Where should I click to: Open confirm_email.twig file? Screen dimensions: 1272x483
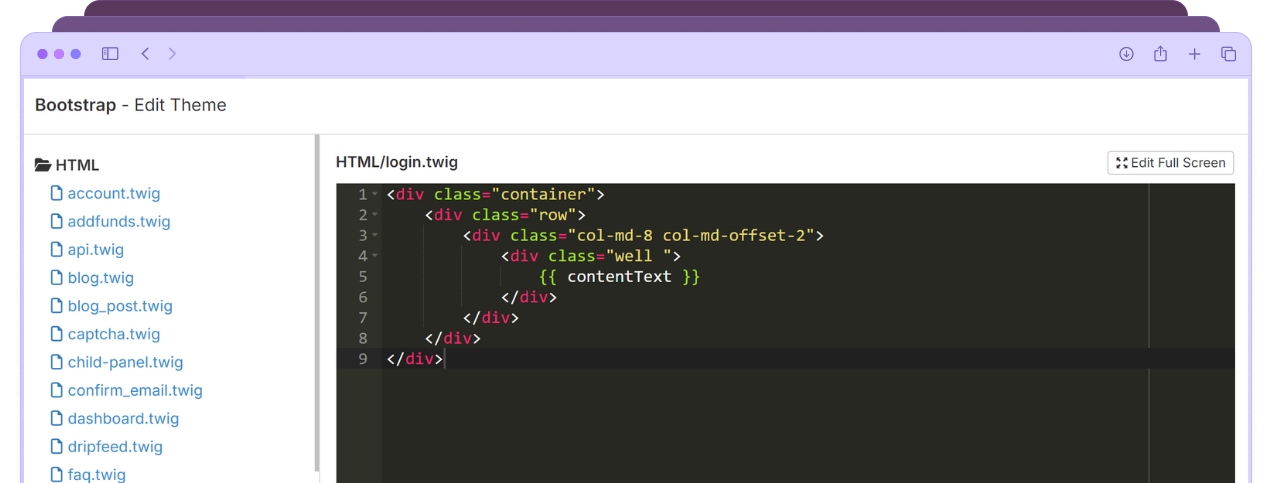tap(134, 390)
